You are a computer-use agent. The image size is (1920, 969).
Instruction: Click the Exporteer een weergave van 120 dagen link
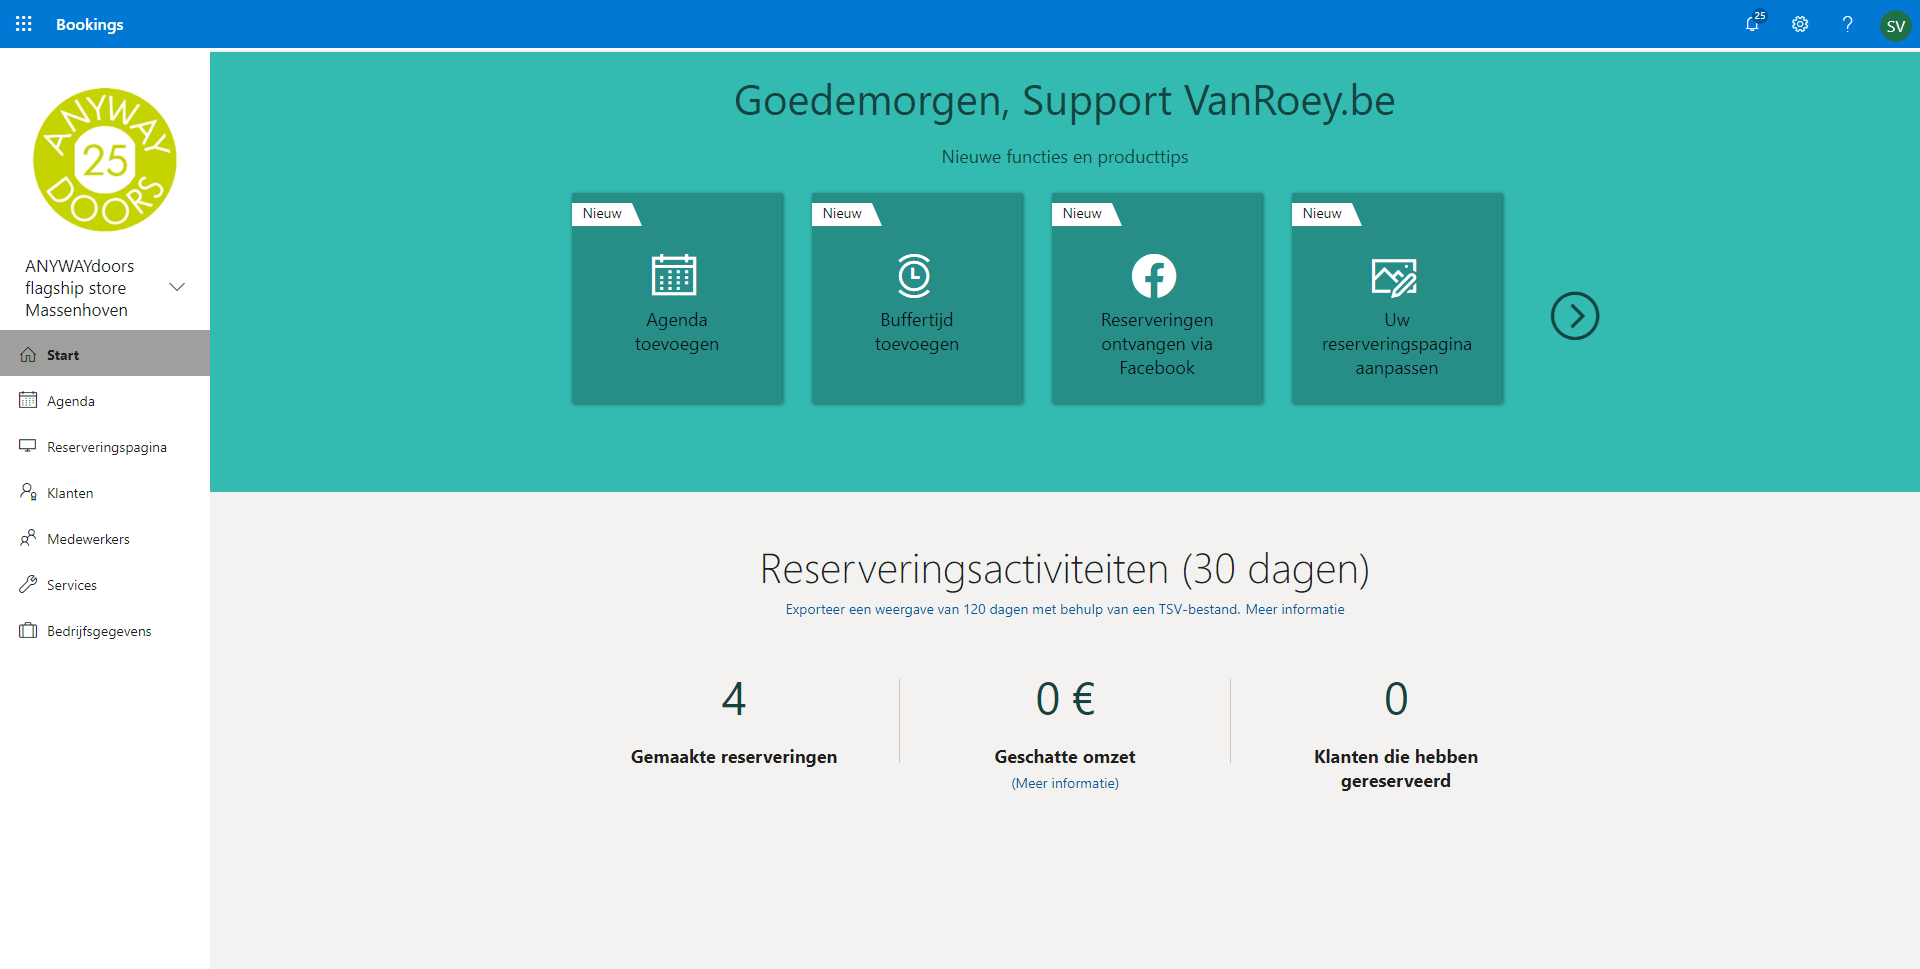pyautogui.click(x=1012, y=609)
